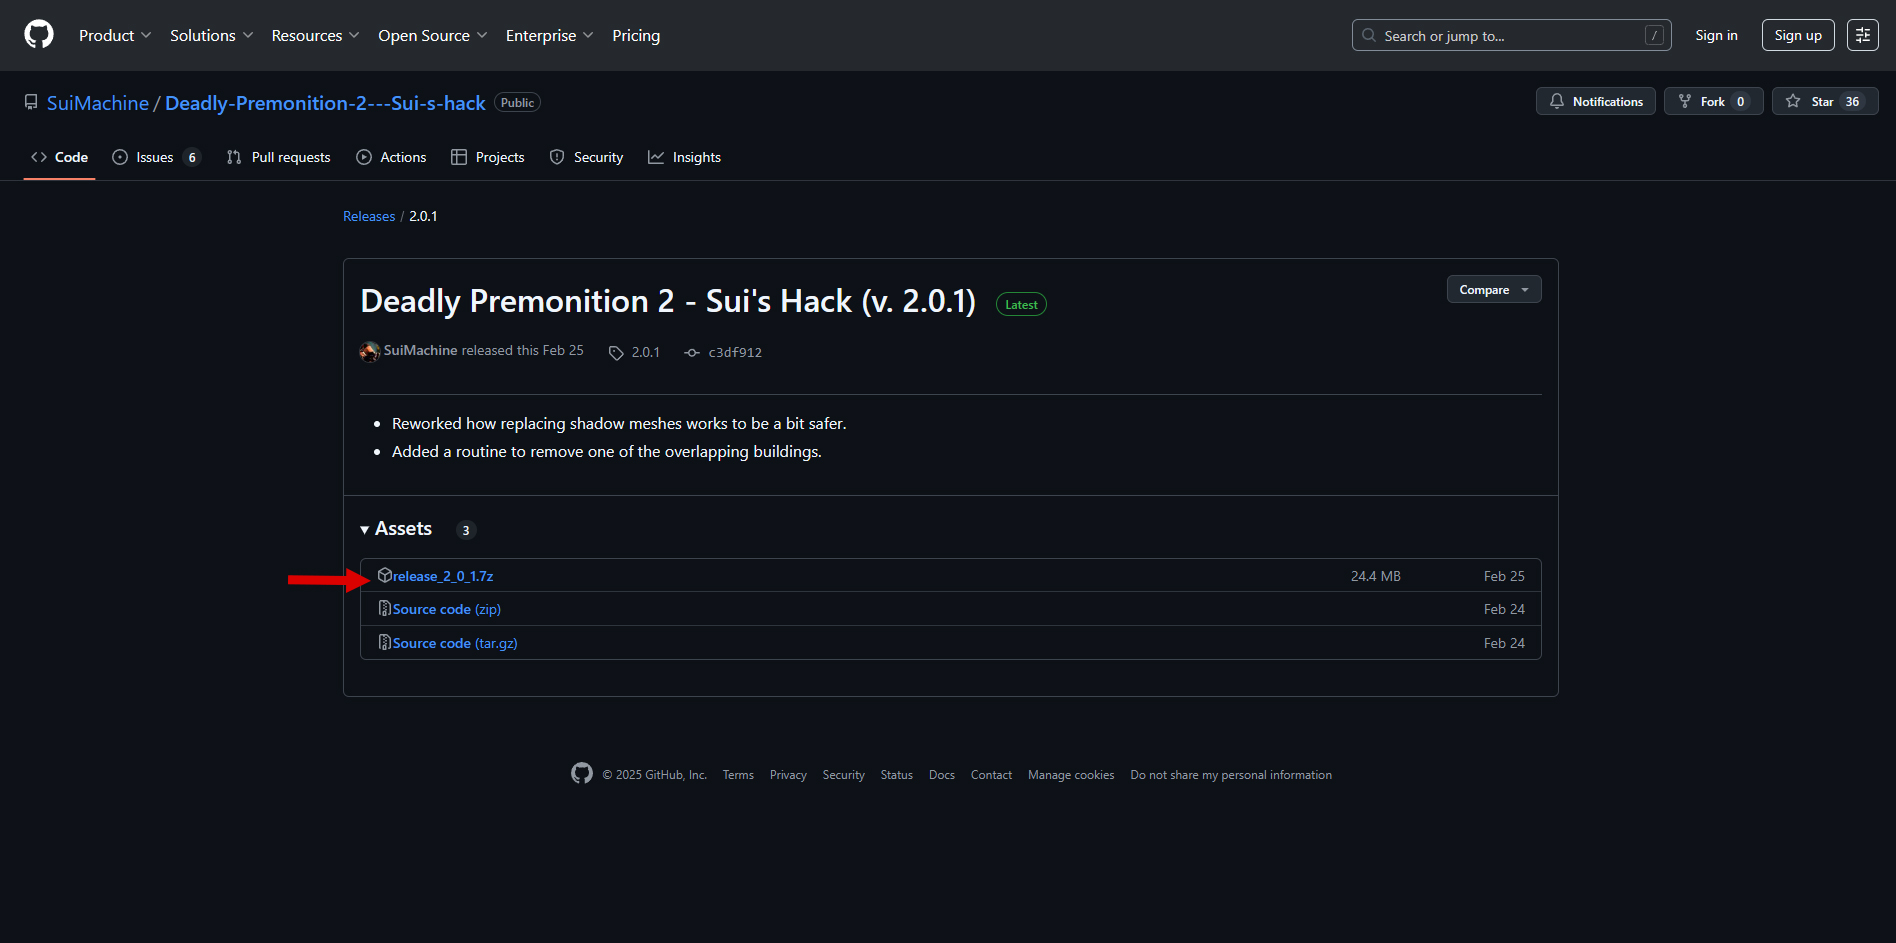The height and width of the screenshot is (943, 1896).
Task: Click SuiMachine's avatar image
Action: pos(370,351)
